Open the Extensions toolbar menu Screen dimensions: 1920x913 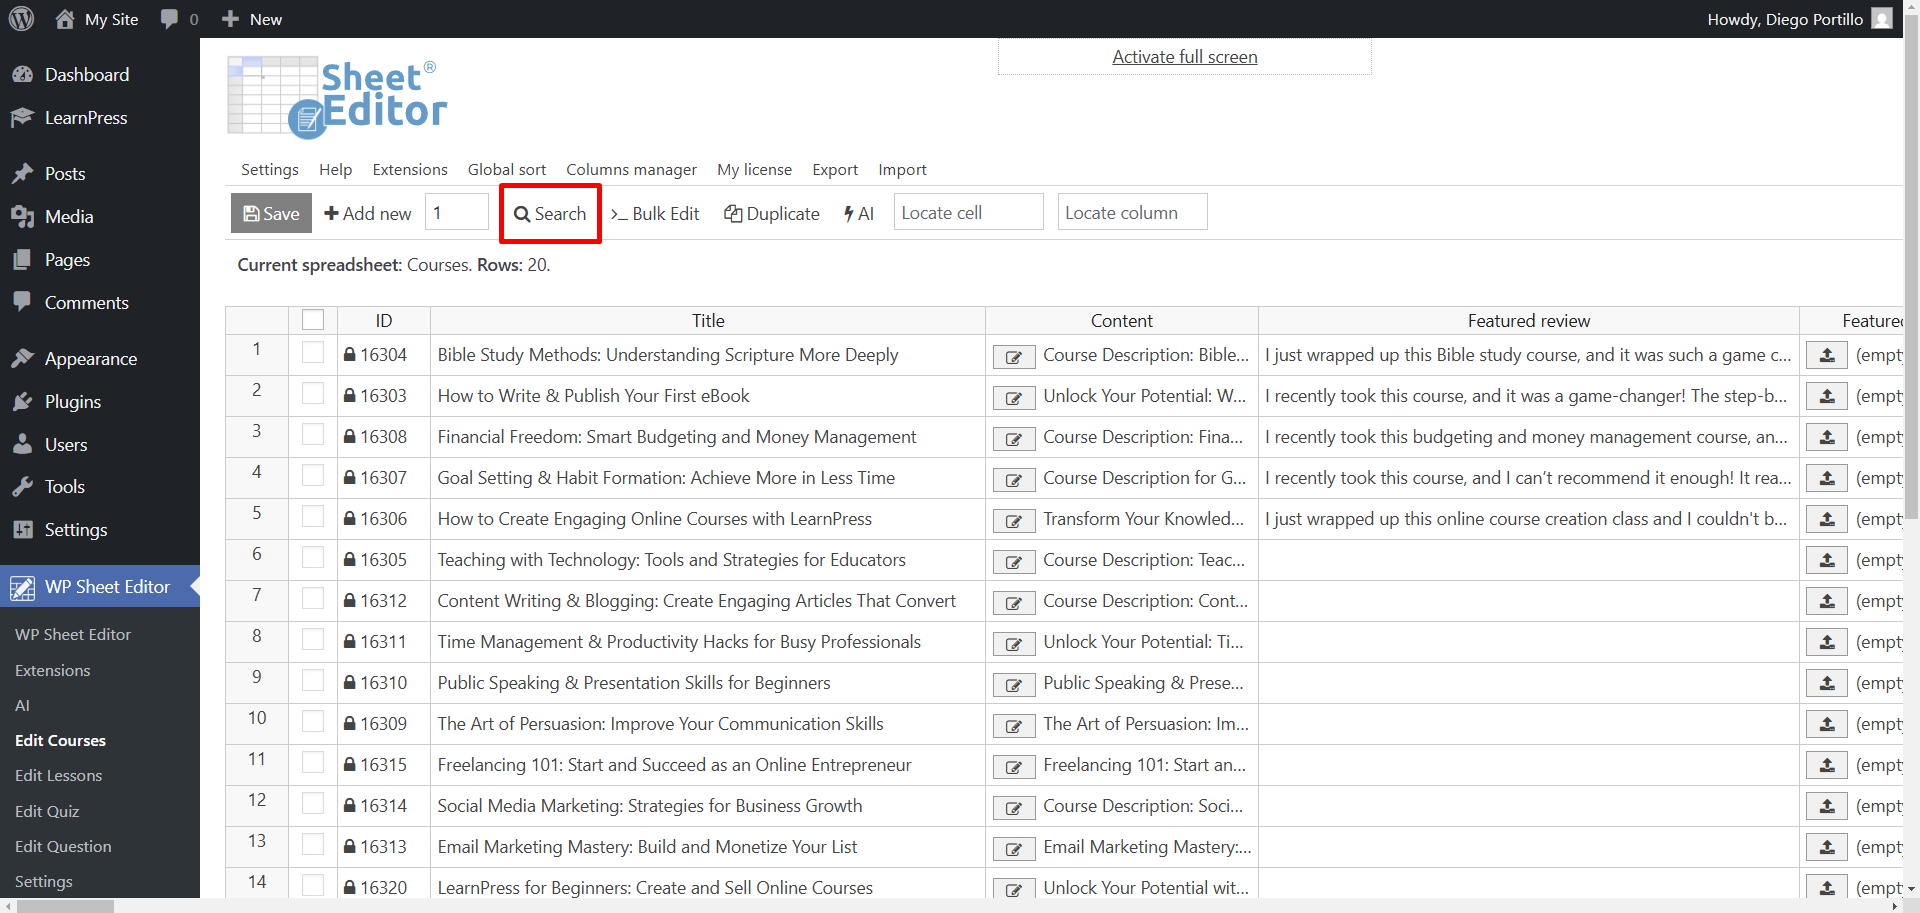pos(410,170)
